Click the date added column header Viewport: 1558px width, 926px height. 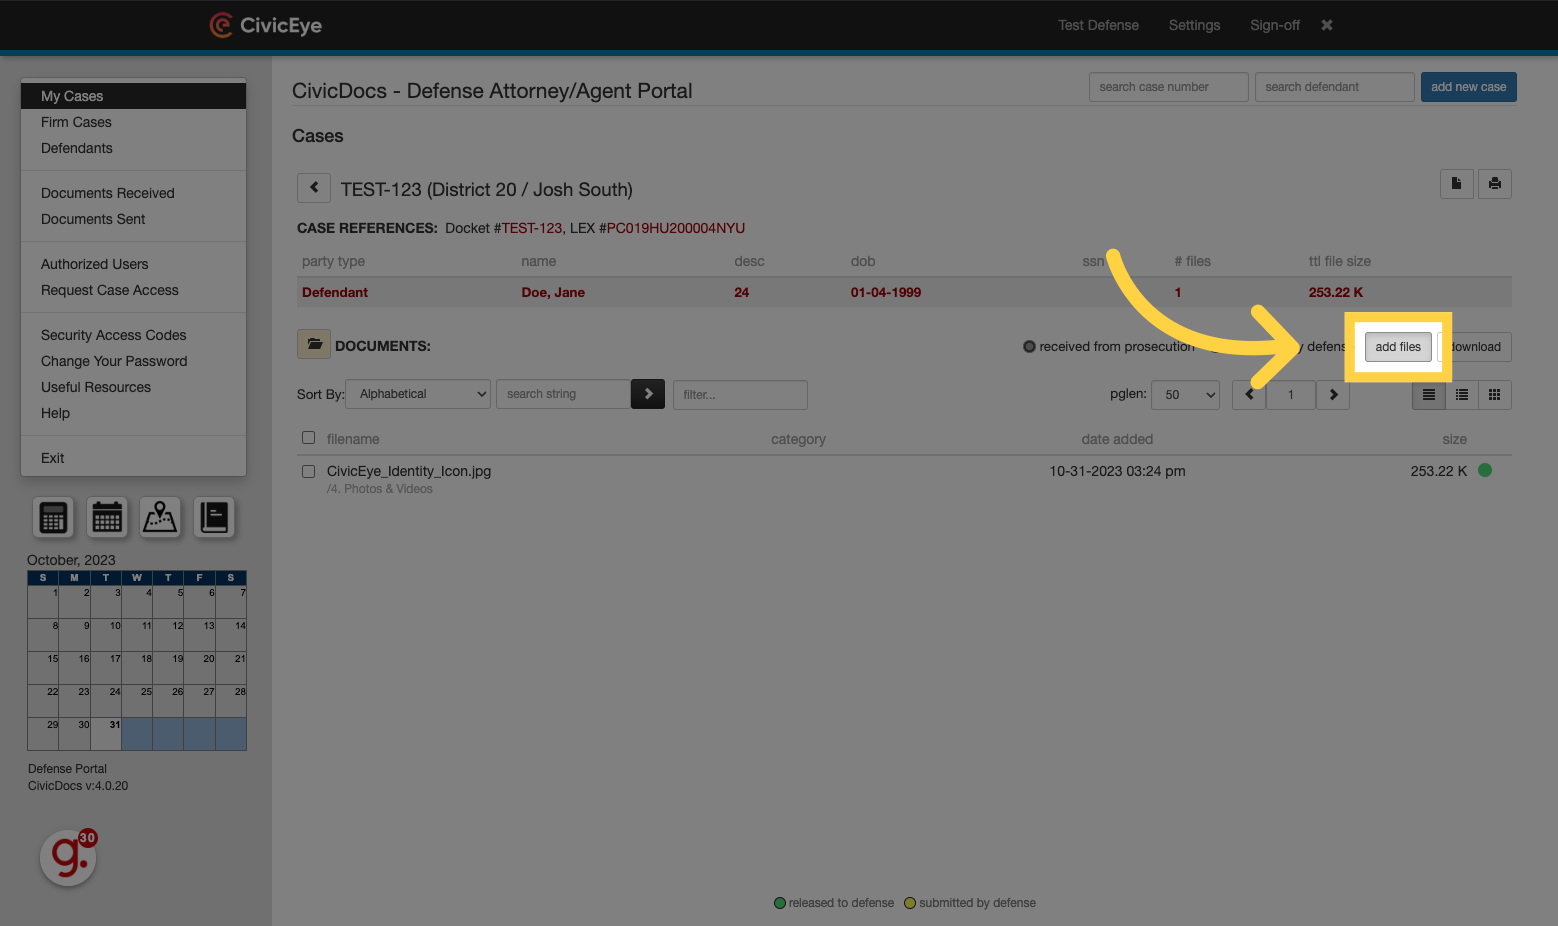coord(1117,439)
